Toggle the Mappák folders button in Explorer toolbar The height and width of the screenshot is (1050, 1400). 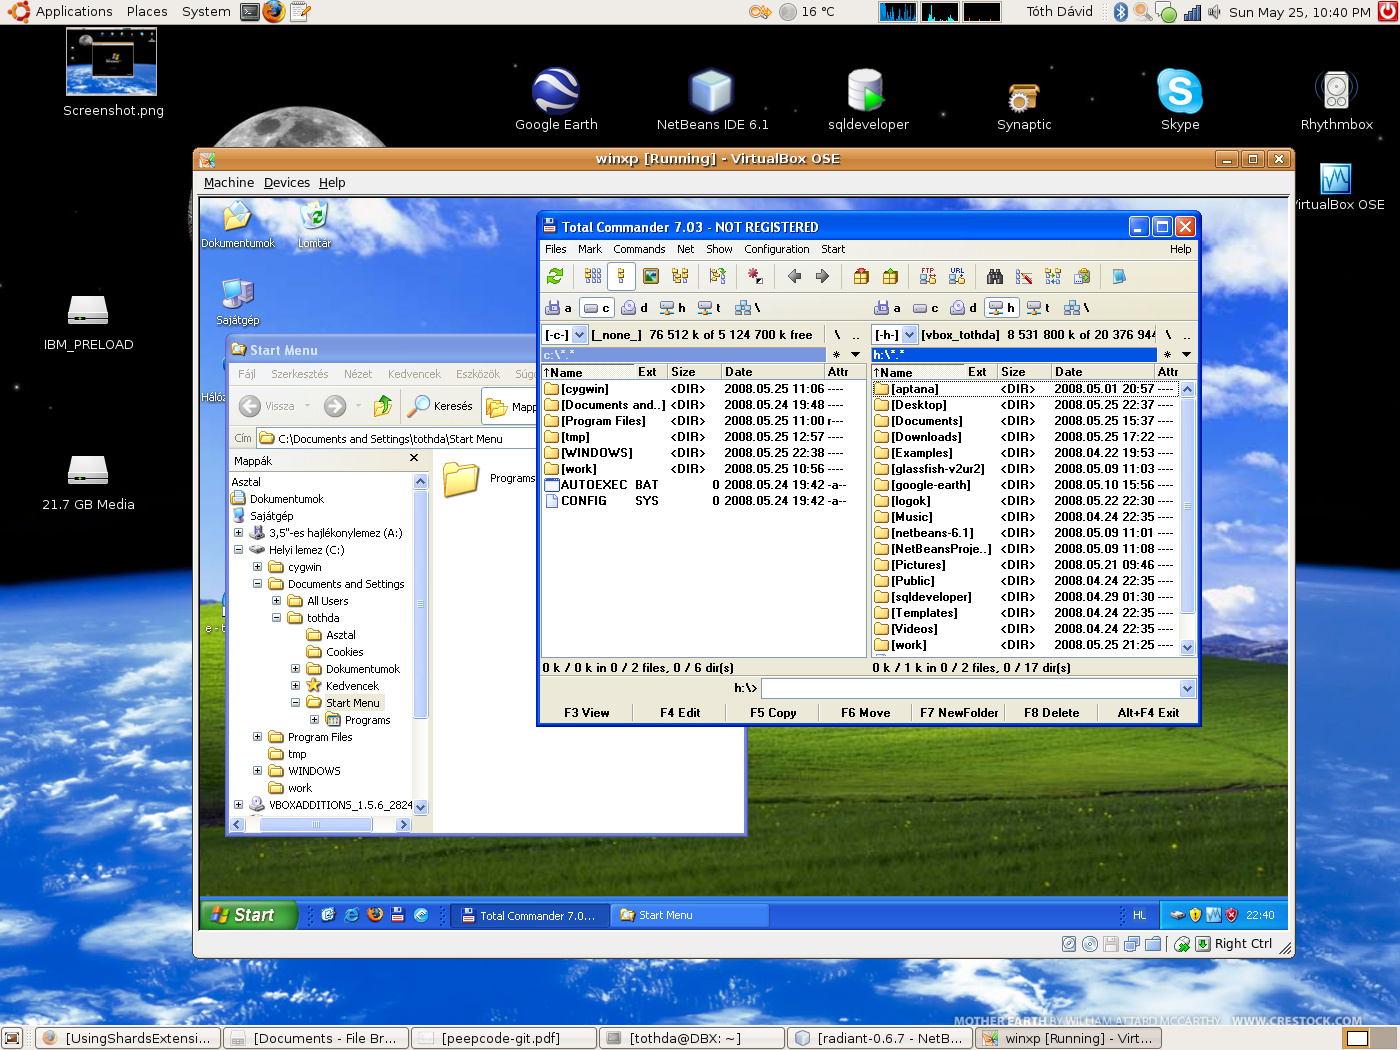point(511,406)
